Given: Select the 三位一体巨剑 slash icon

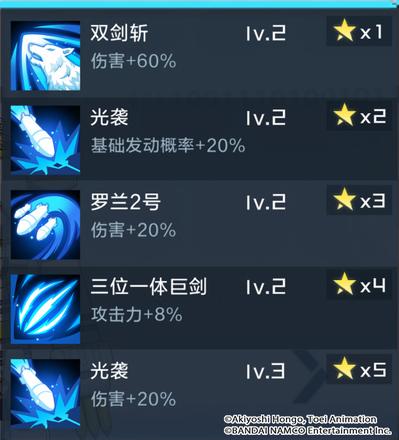Looking at the screenshot, I should (45, 309).
